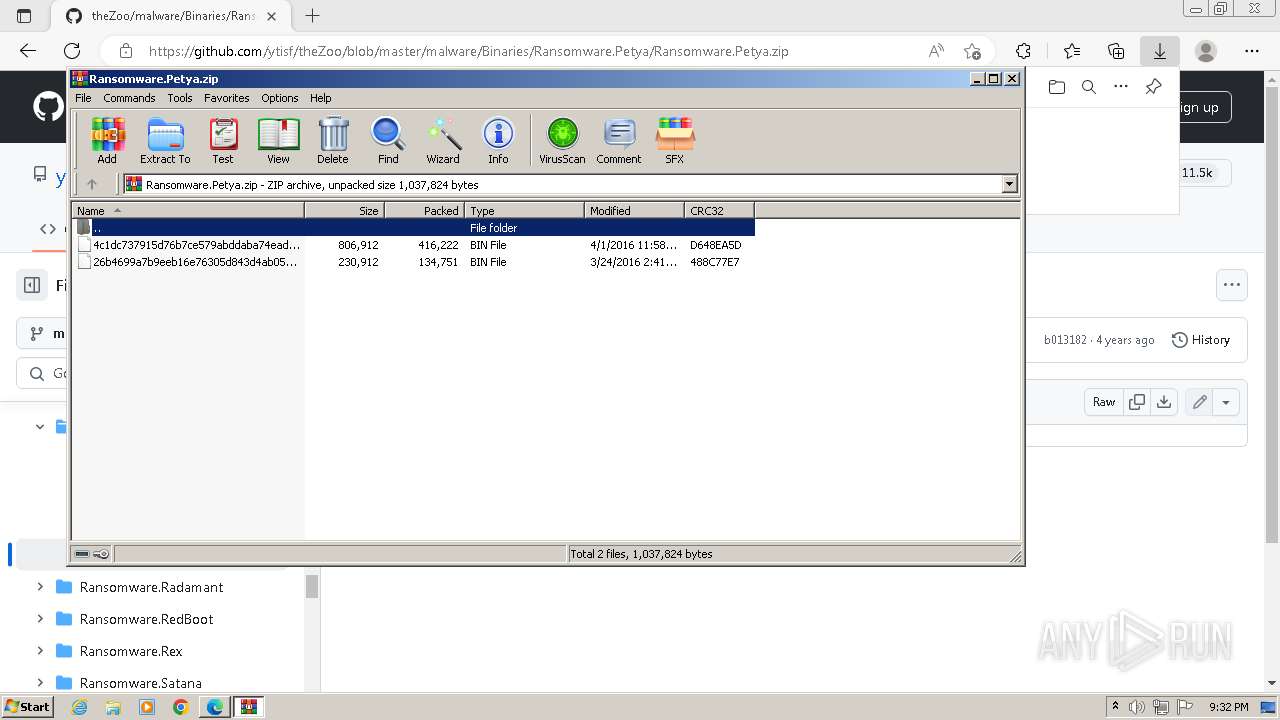Refresh the browser page
1280x720 pixels.
[72, 51]
